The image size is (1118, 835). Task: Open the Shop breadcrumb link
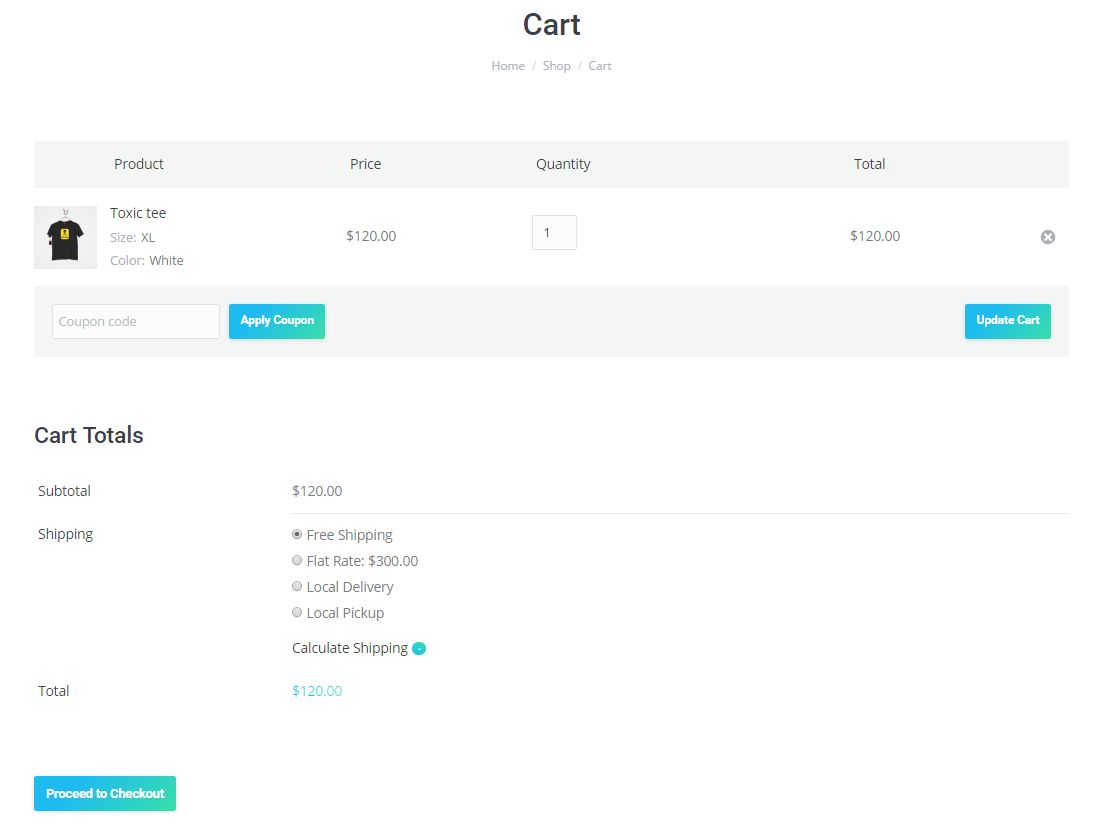click(556, 66)
